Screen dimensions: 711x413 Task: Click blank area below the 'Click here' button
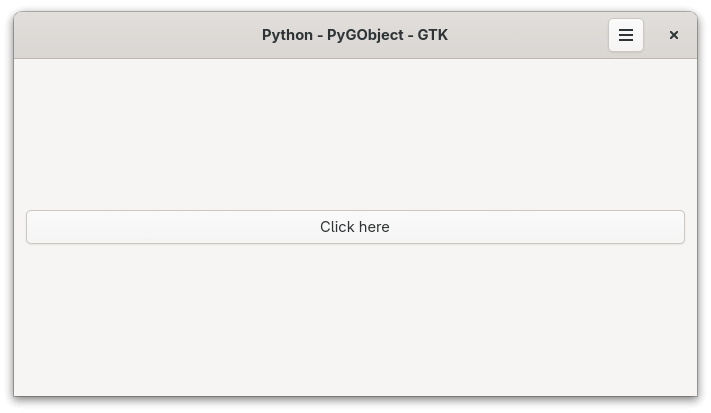click(355, 320)
